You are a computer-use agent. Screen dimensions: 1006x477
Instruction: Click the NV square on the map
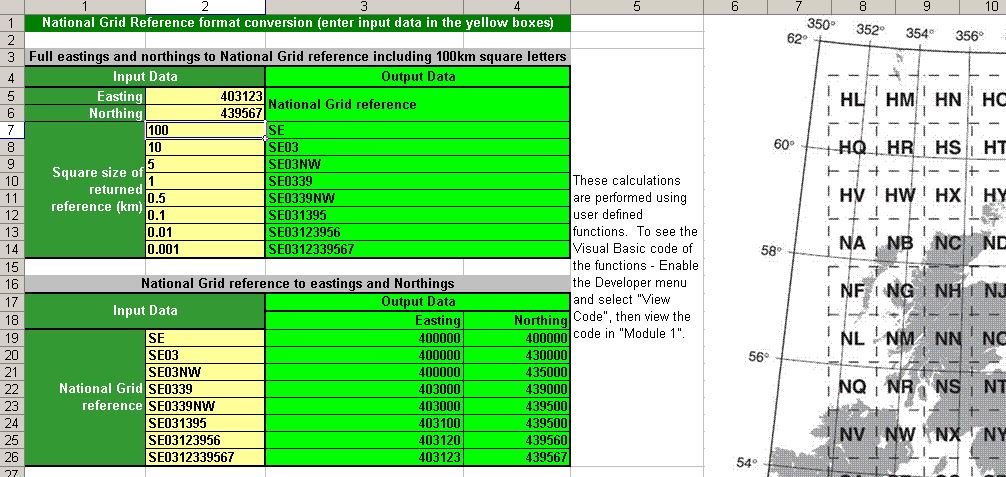(x=852, y=435)
